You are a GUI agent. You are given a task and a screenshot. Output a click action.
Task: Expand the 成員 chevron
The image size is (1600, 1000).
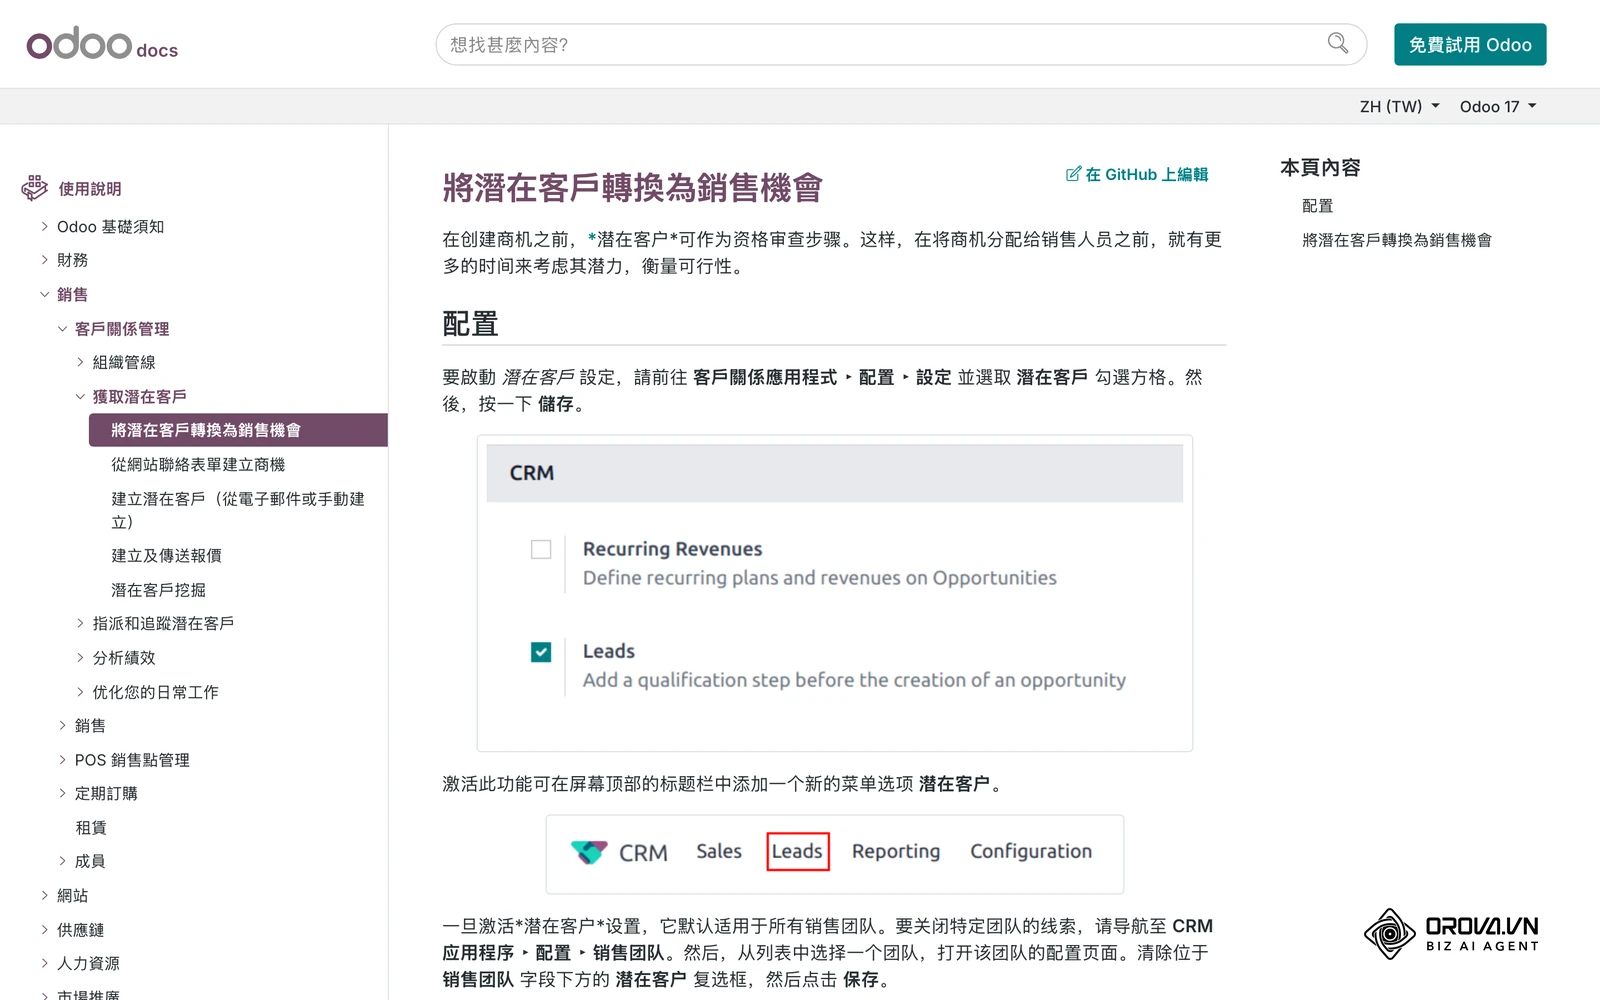coord(63,861)
